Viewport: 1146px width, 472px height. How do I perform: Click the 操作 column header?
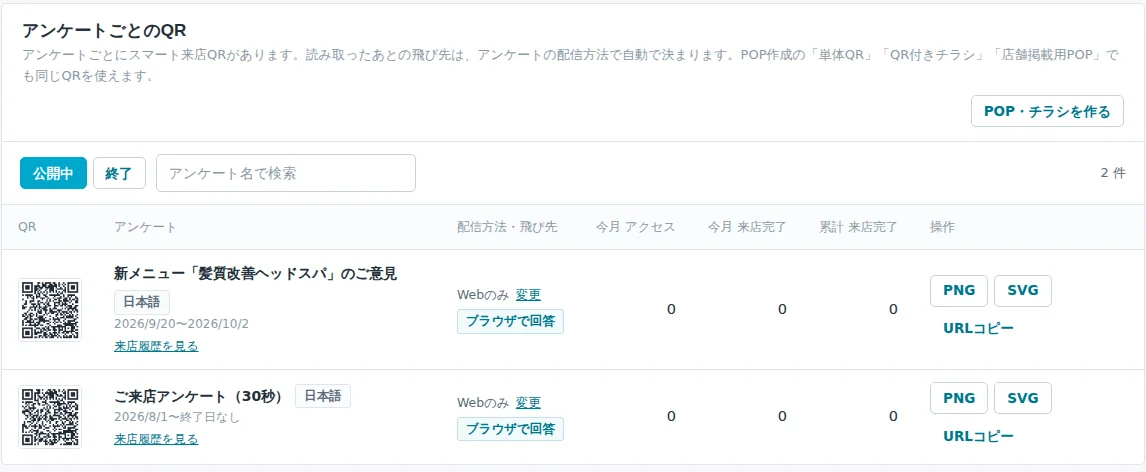coord(942,227)
